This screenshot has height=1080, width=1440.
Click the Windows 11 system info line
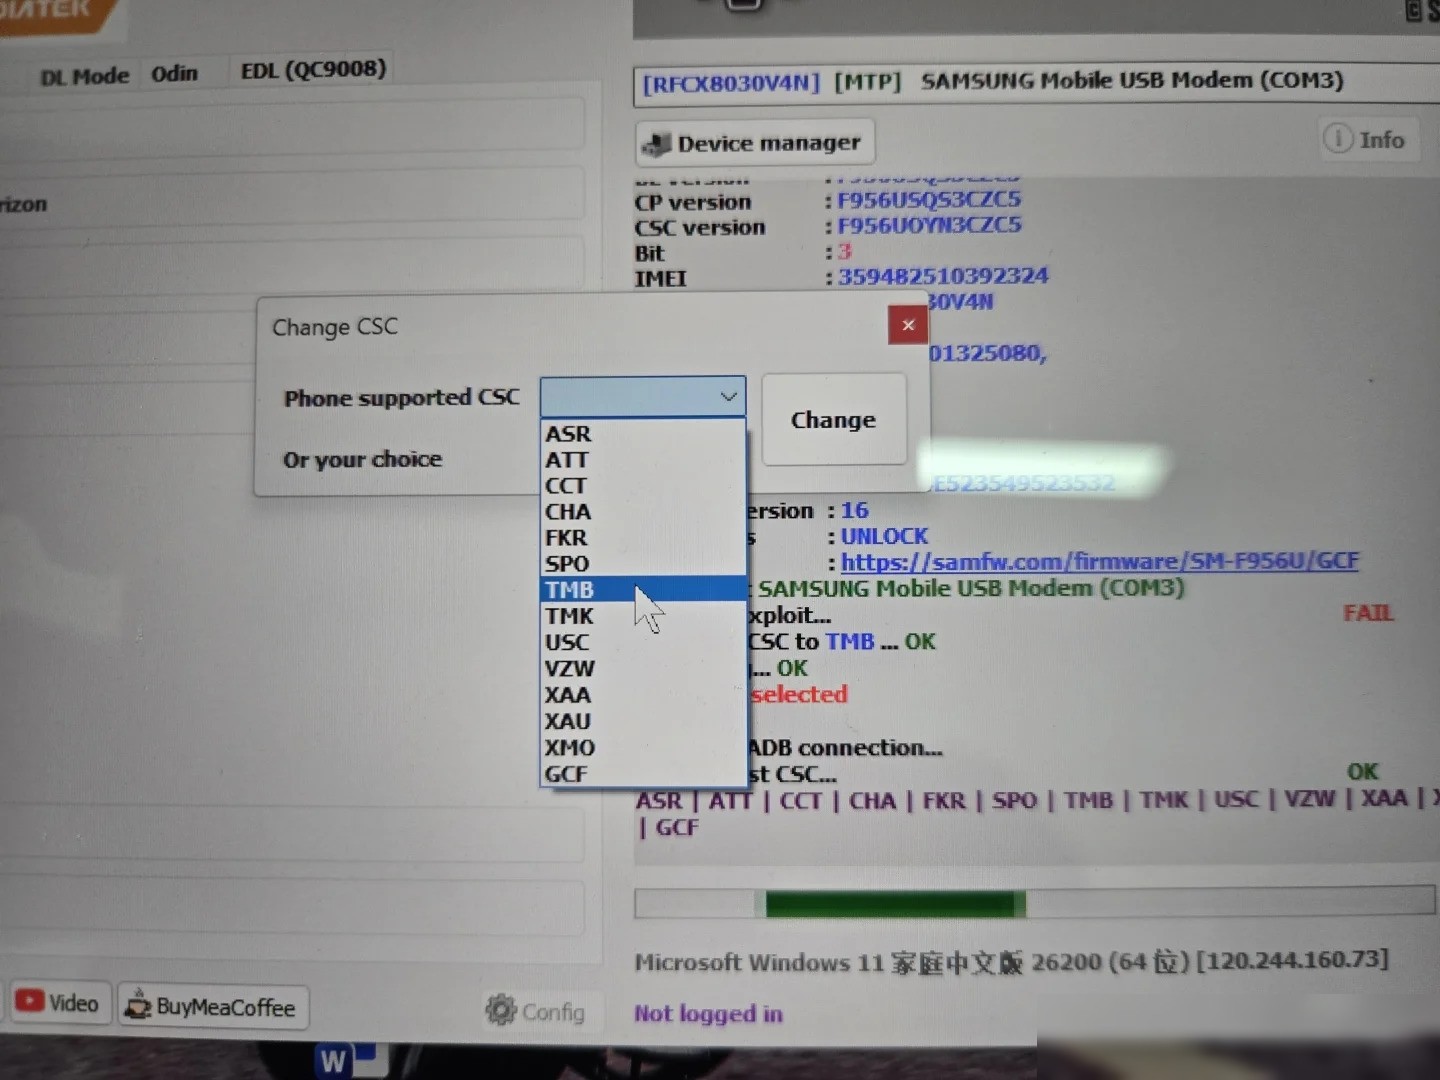(1011, 962)
